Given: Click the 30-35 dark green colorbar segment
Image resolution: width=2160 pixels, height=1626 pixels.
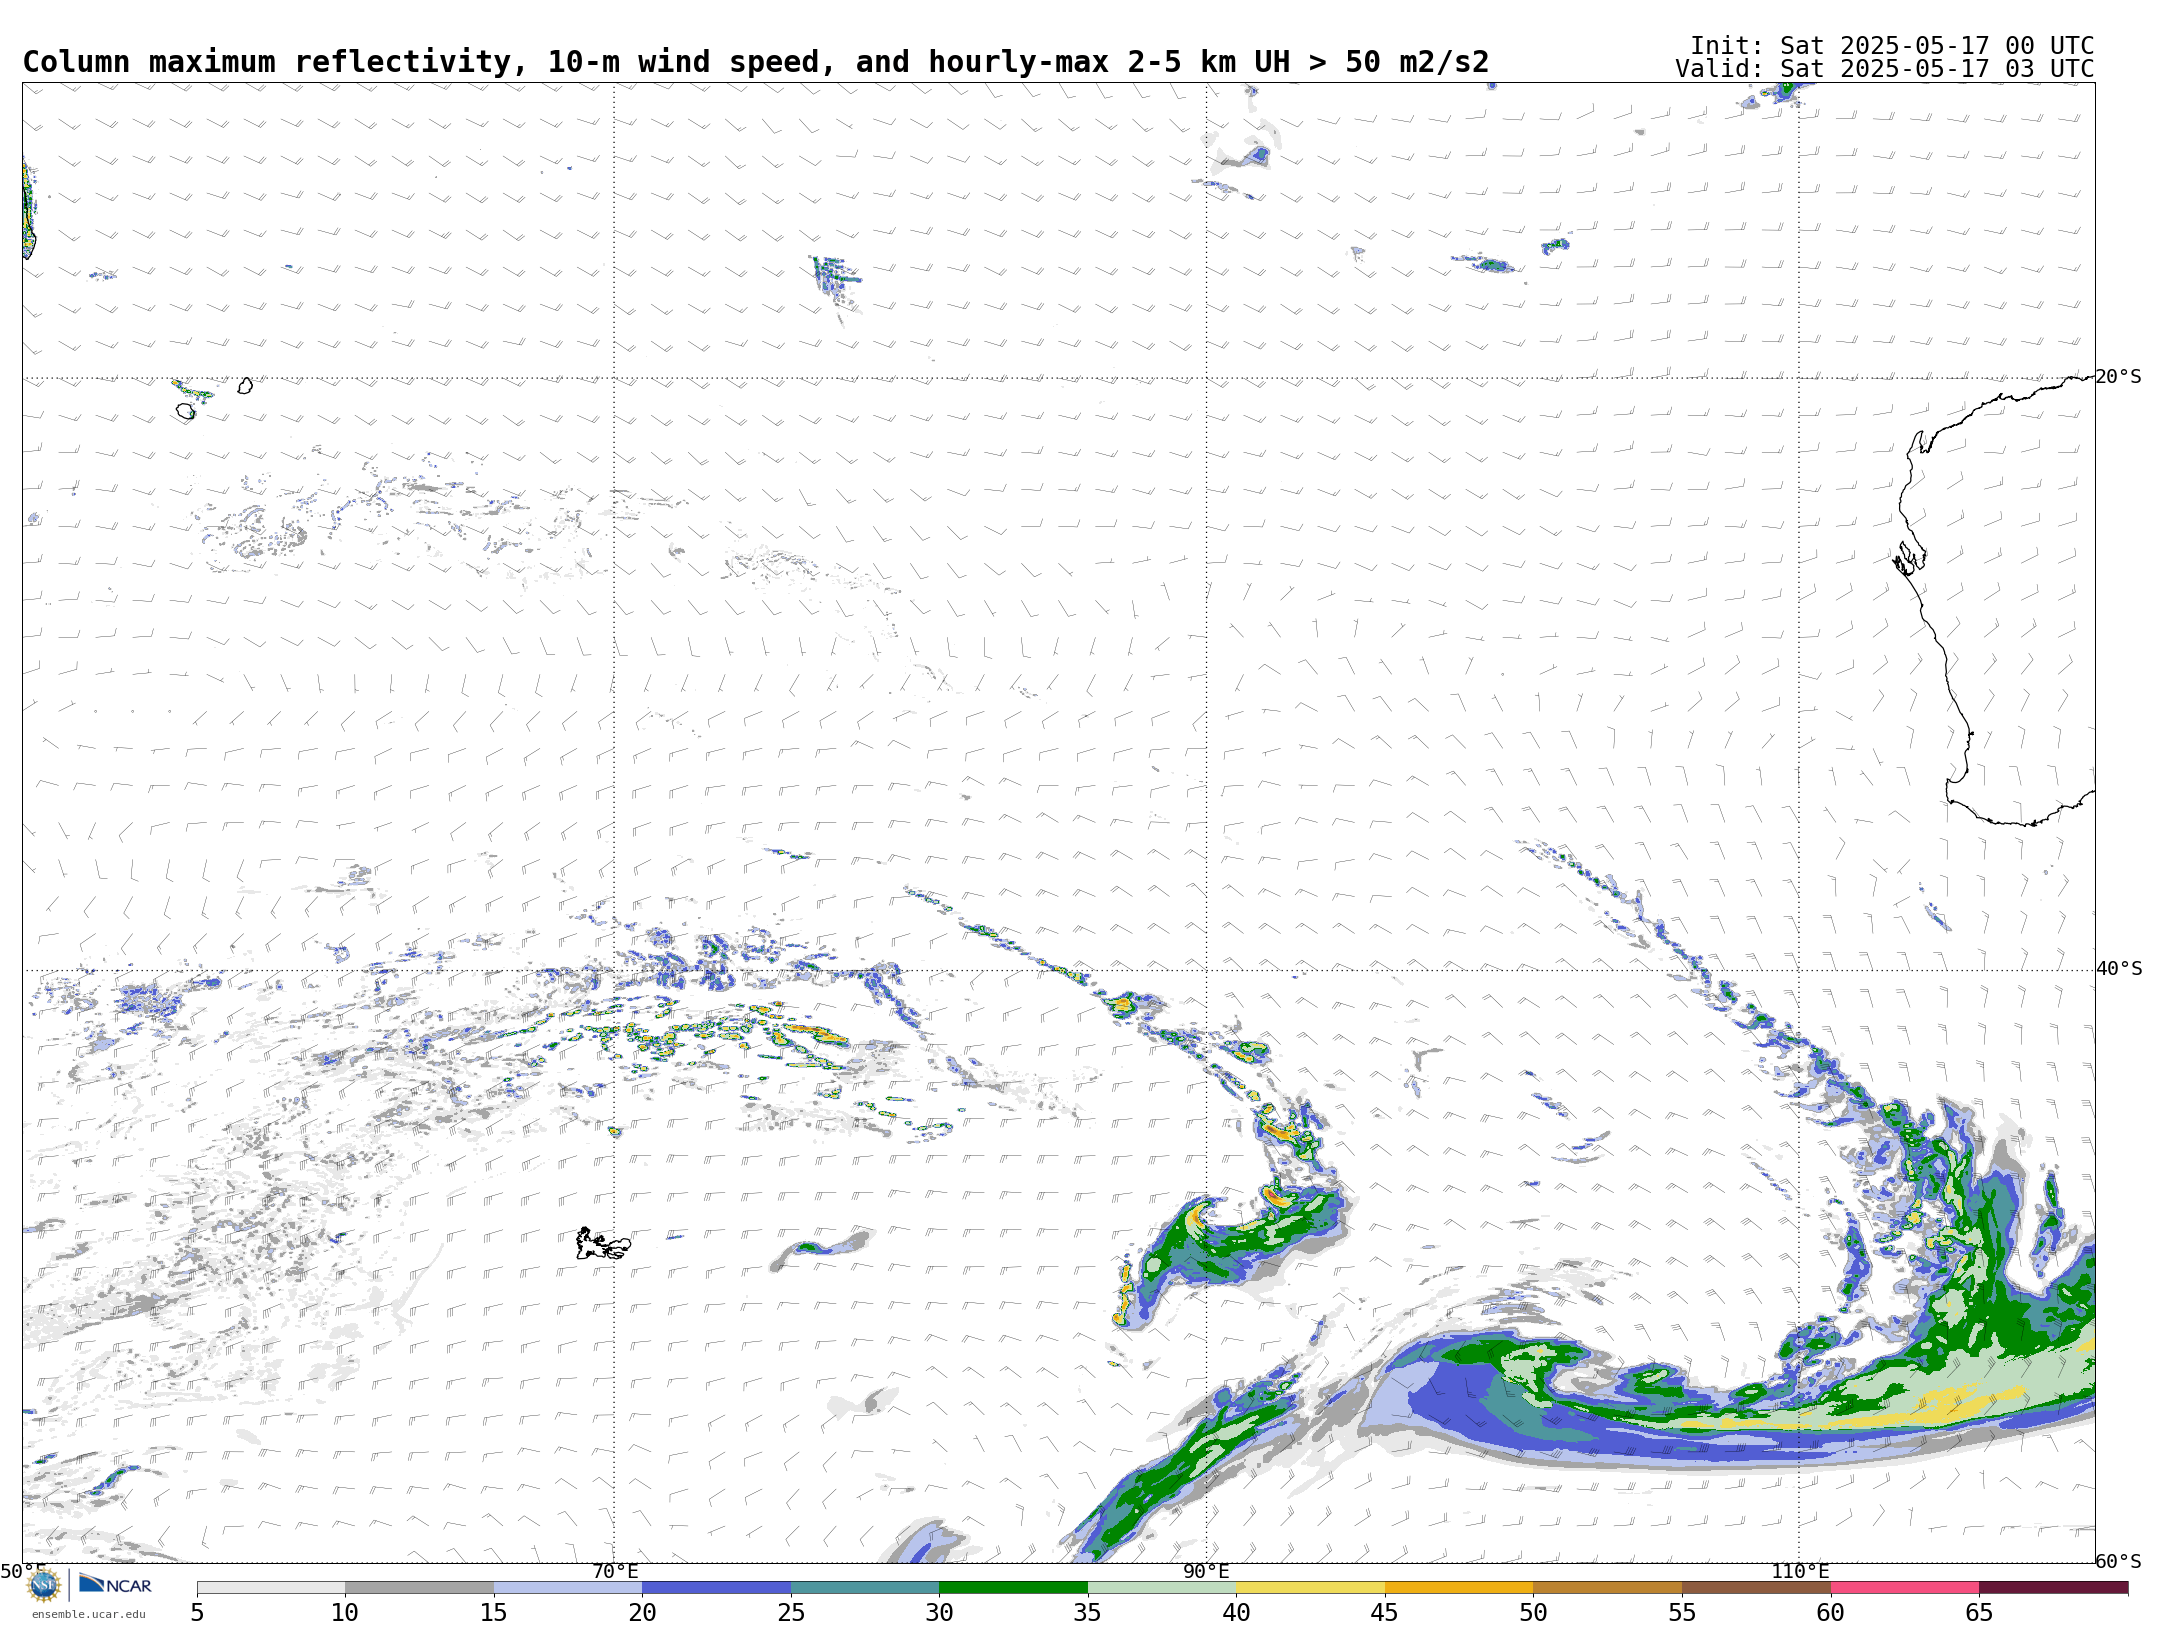Looking at the screenshot, I should coord(1013,1588).
